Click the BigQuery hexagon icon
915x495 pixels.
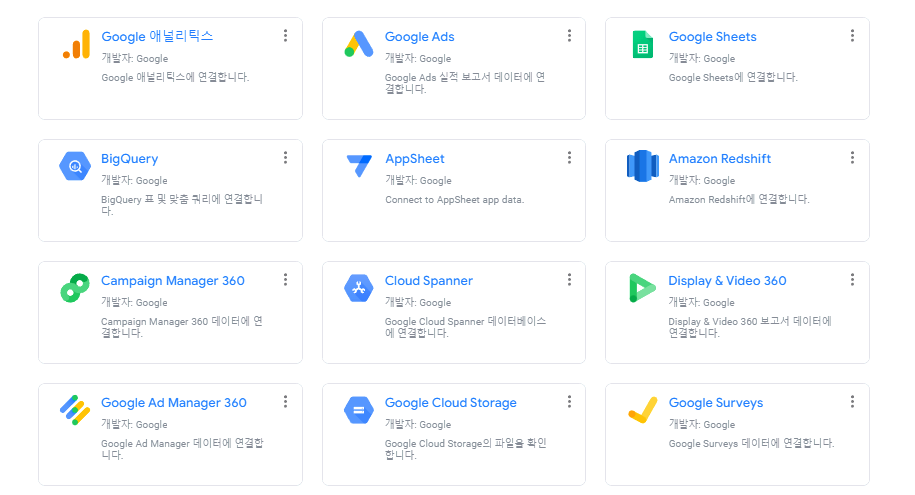pos(75,166)
